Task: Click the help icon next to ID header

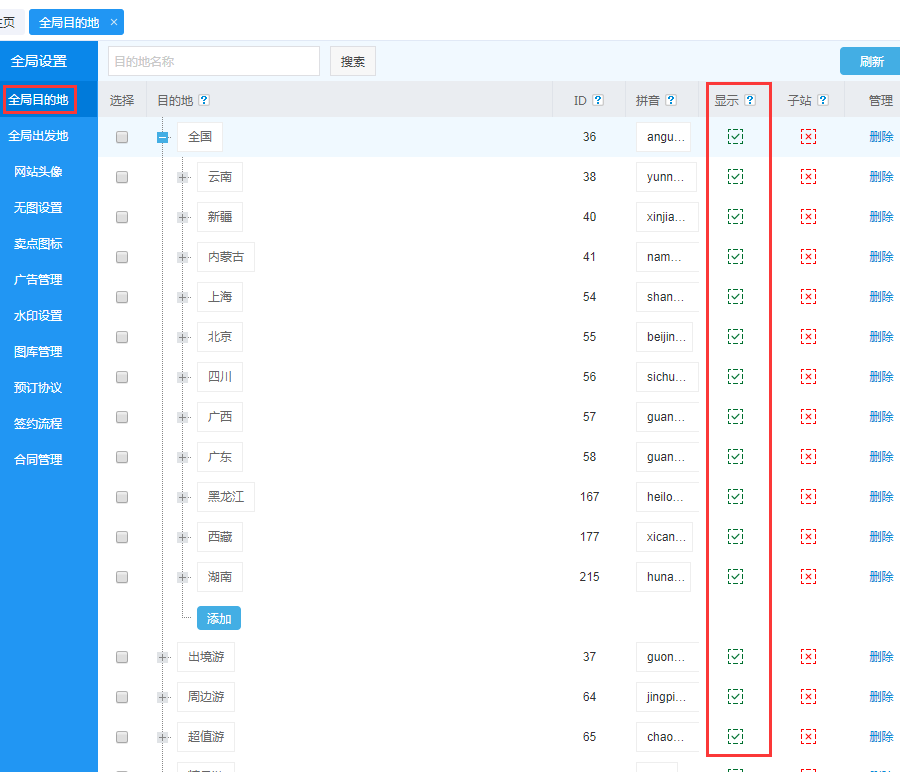Action: pyautogui.click(x=598, y=100)
